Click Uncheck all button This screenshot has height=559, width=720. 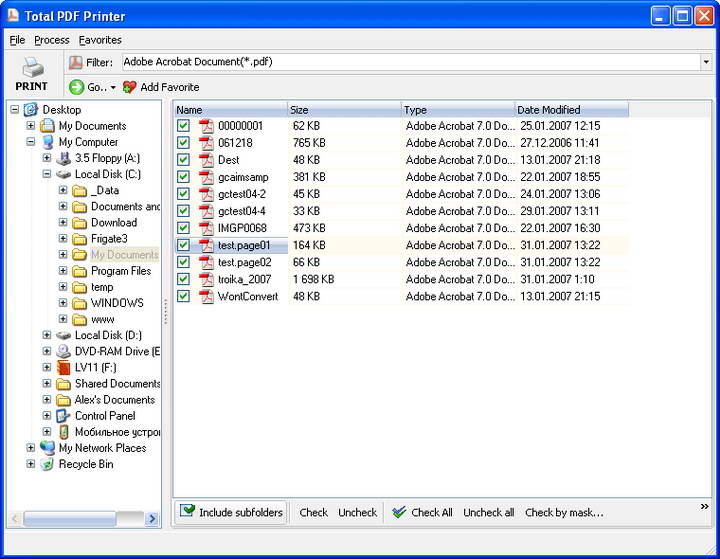click(489, 513)
